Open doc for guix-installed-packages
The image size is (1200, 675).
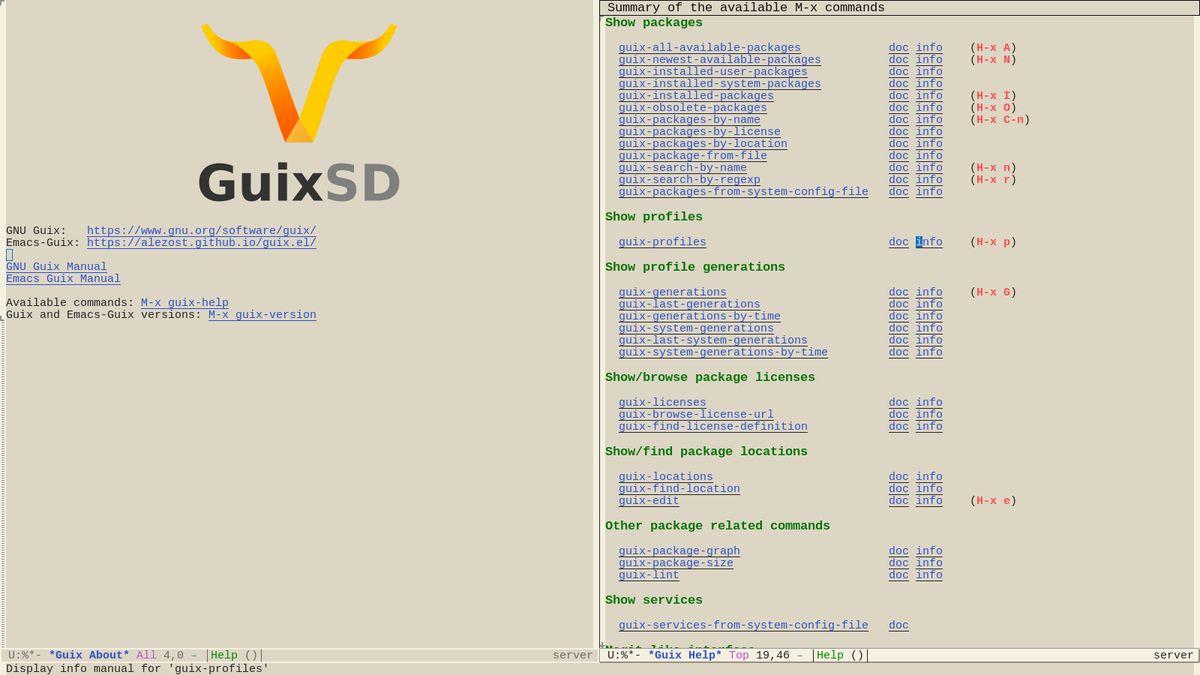pyautogui.click(x=898, y=96)
